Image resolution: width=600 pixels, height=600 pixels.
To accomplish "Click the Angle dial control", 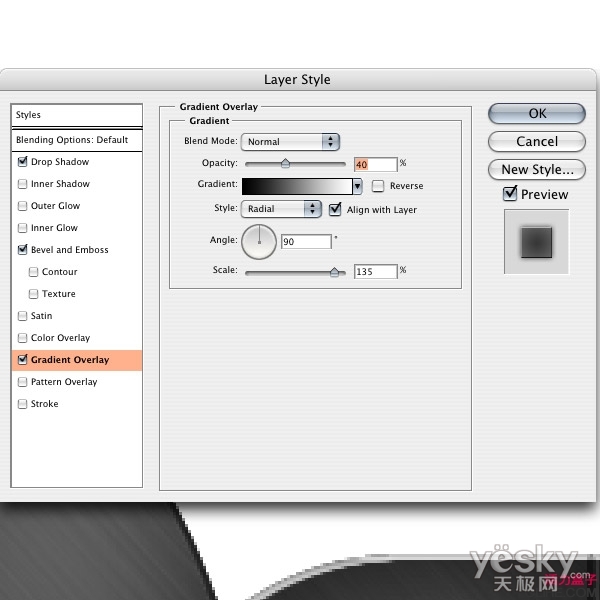I will 259,242.
